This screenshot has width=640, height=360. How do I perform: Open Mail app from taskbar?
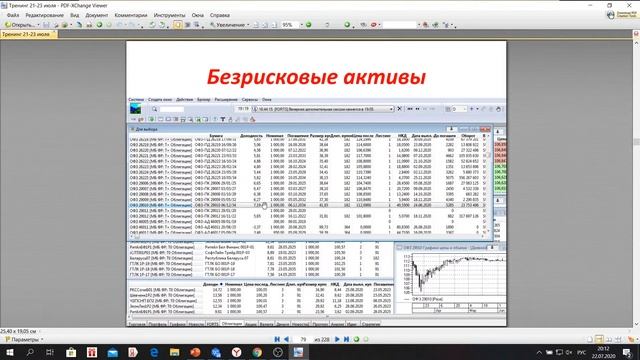(x=113, y=352)
